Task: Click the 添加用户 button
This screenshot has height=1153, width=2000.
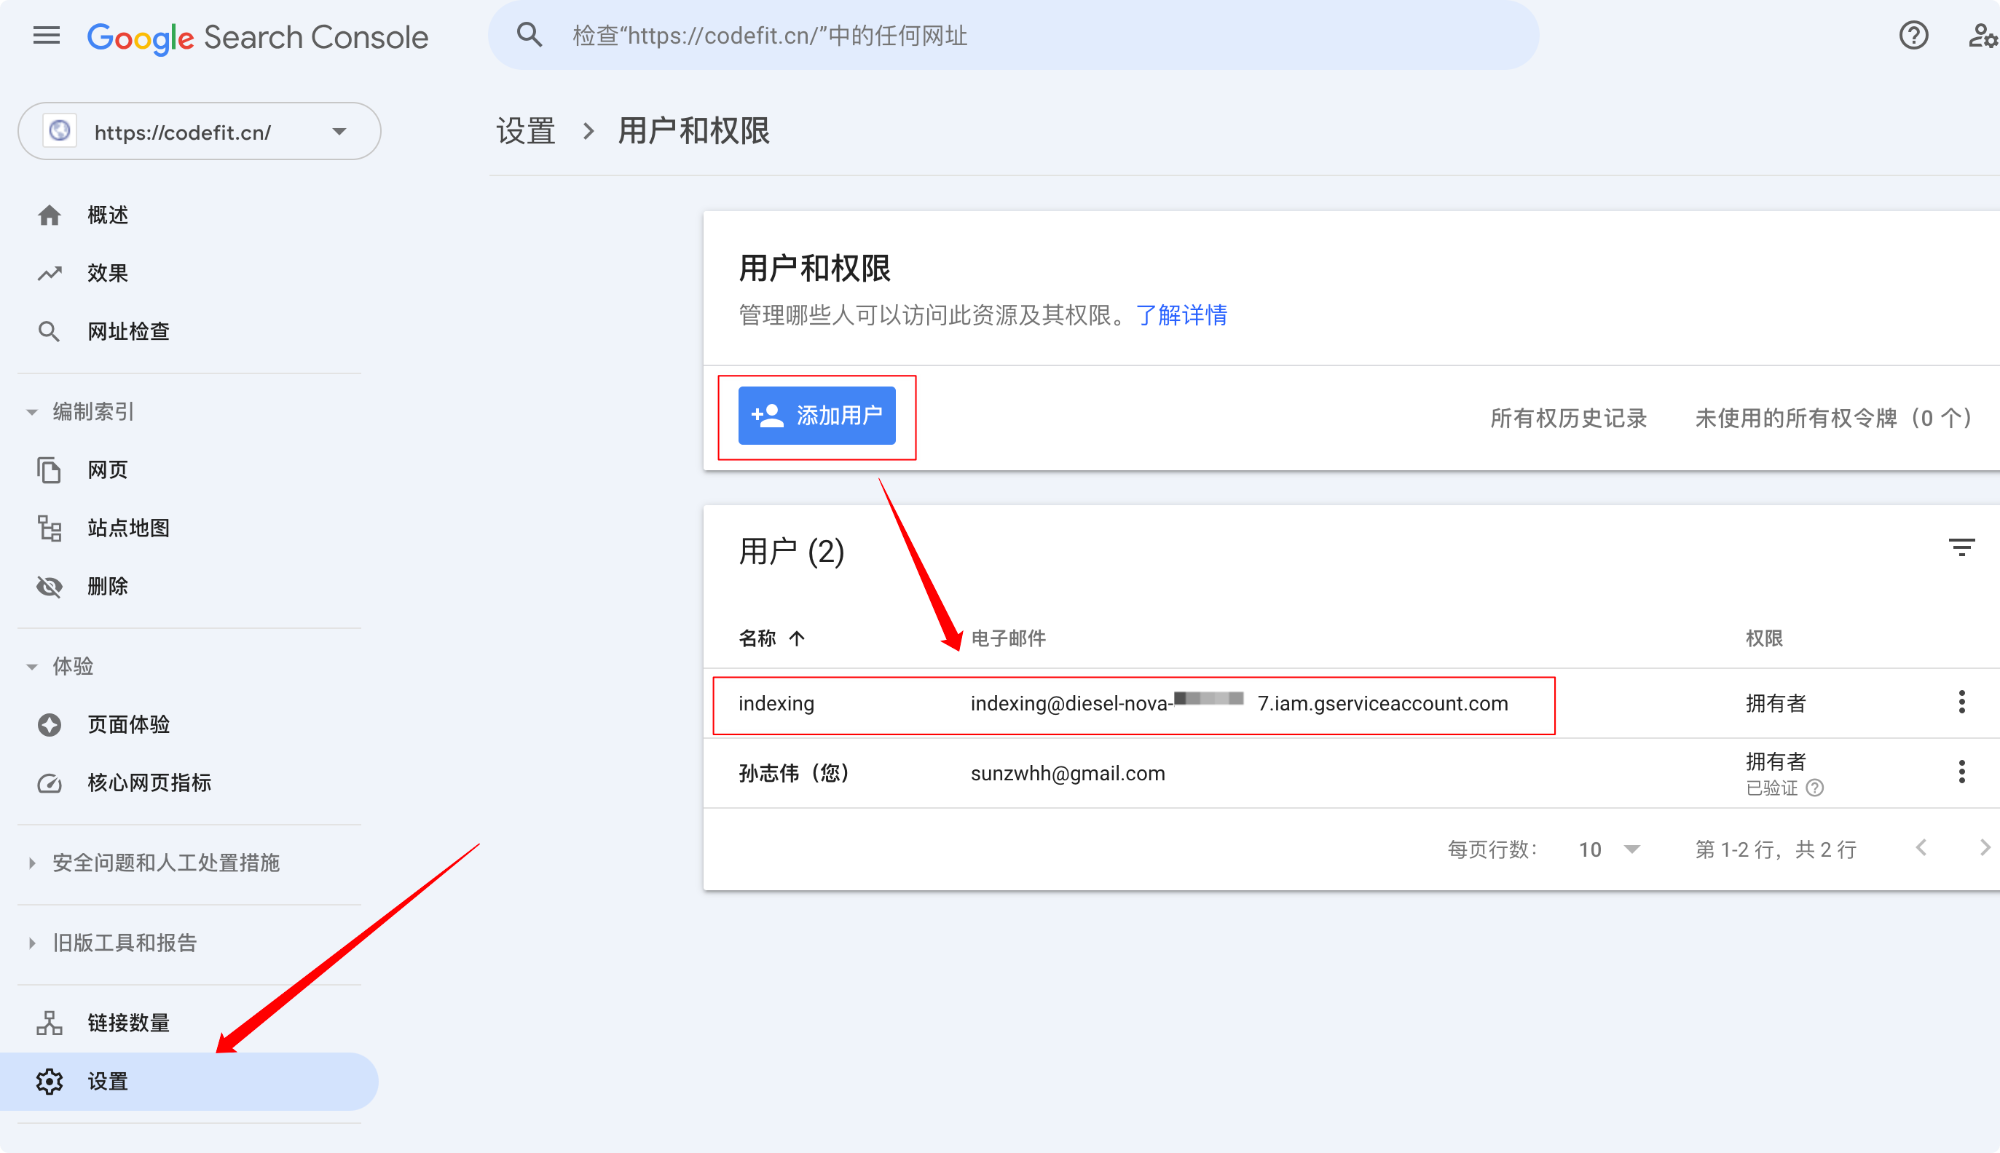Action: [817, 416]
